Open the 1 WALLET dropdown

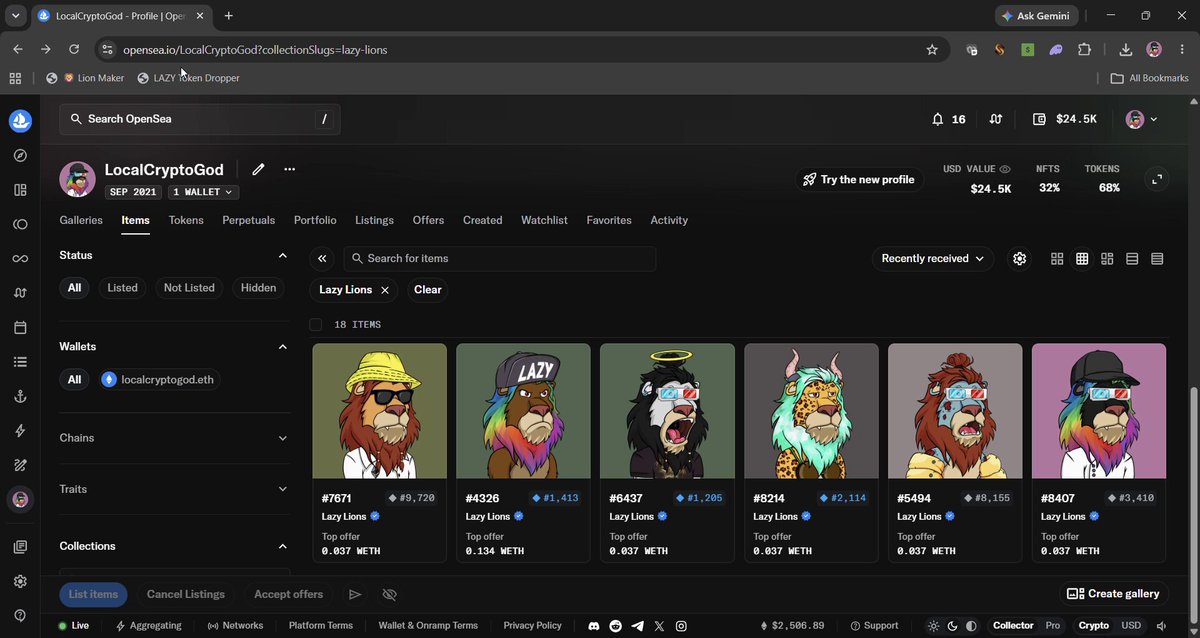[x=204, y=192]
